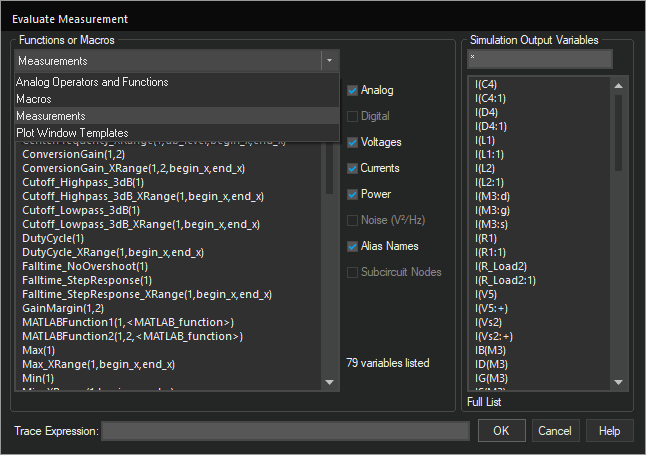Click the functions list down arrow
Screen dimensions: 646x455
pyautogui.click(x=330, y=382)
